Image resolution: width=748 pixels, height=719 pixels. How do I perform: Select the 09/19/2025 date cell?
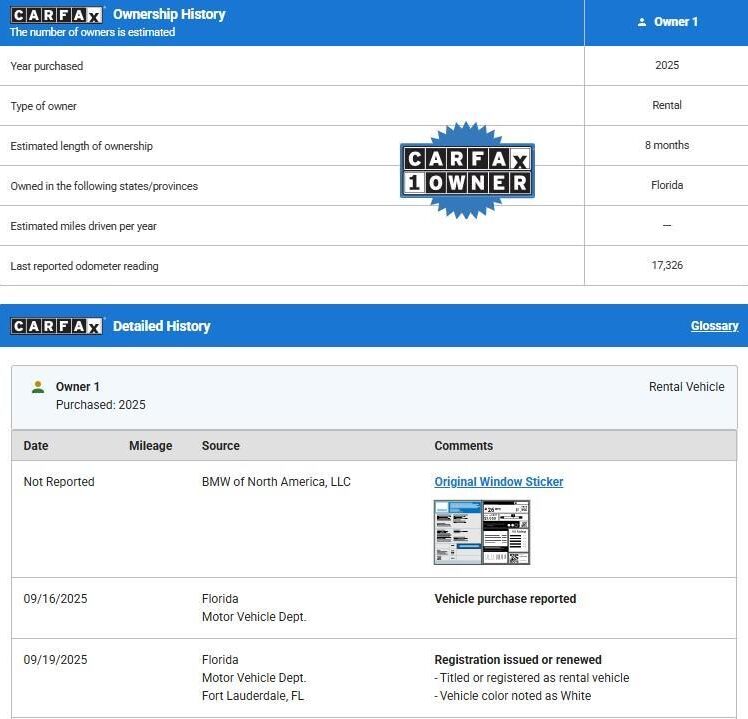(55, 660)
